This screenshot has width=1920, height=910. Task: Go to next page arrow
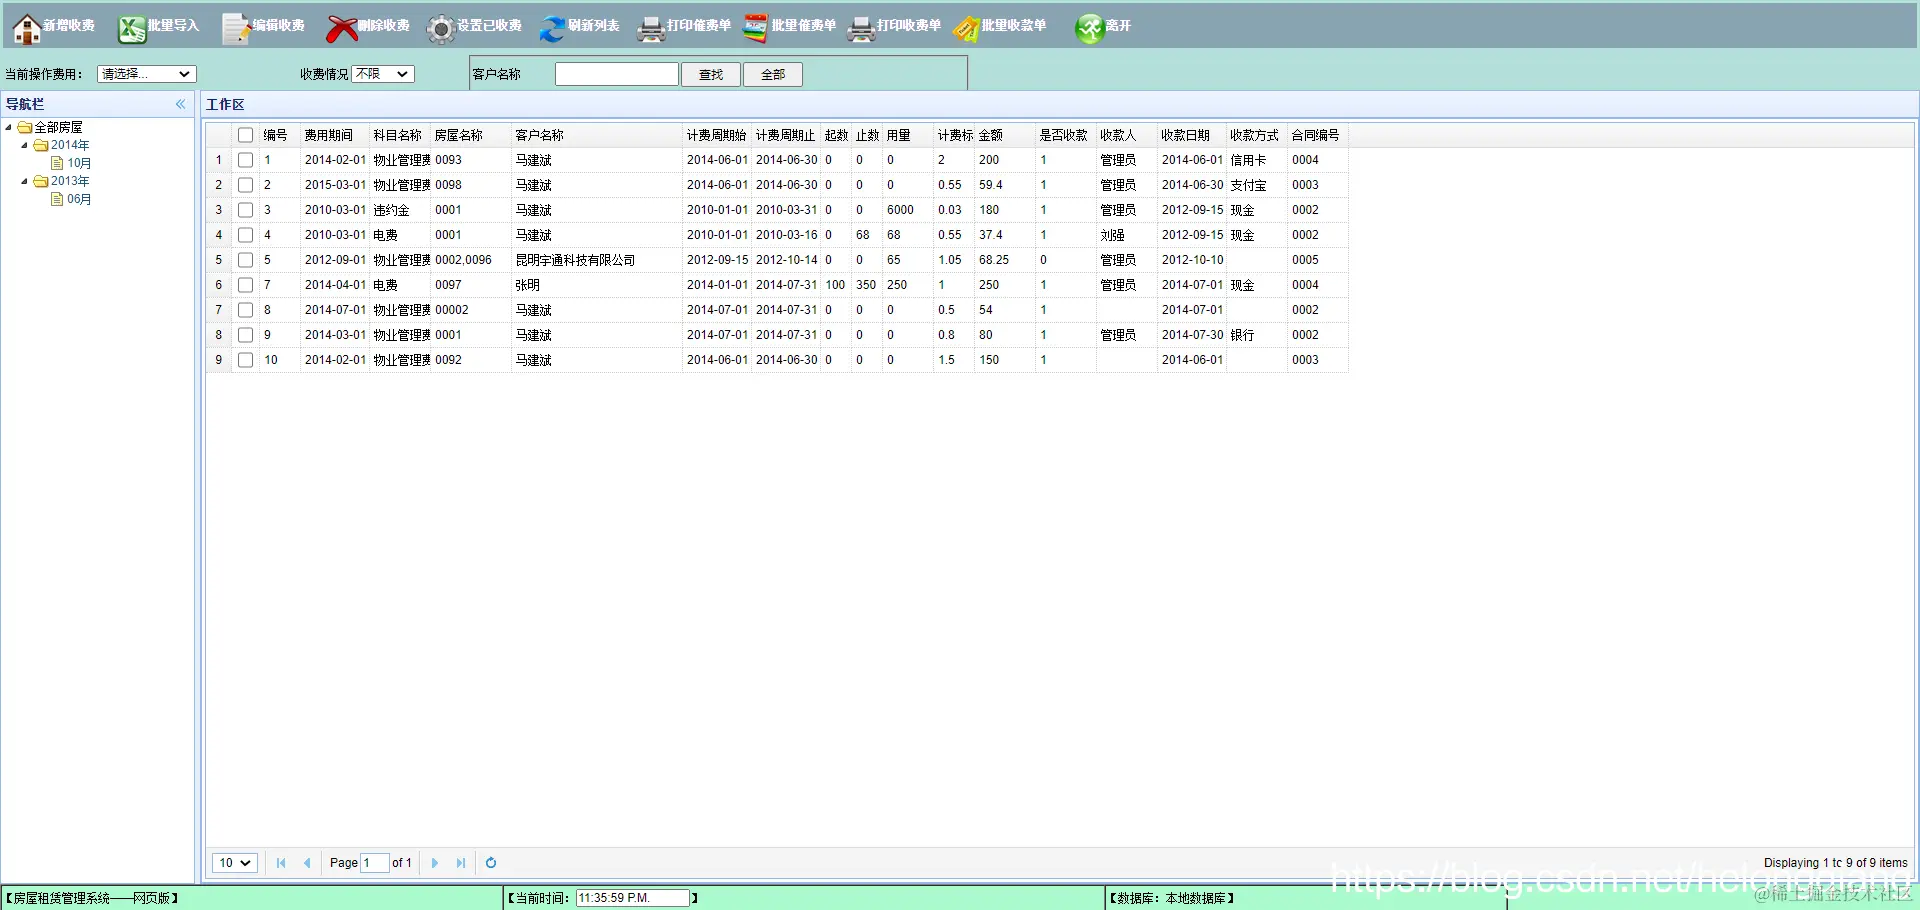(x=435, y=863)
